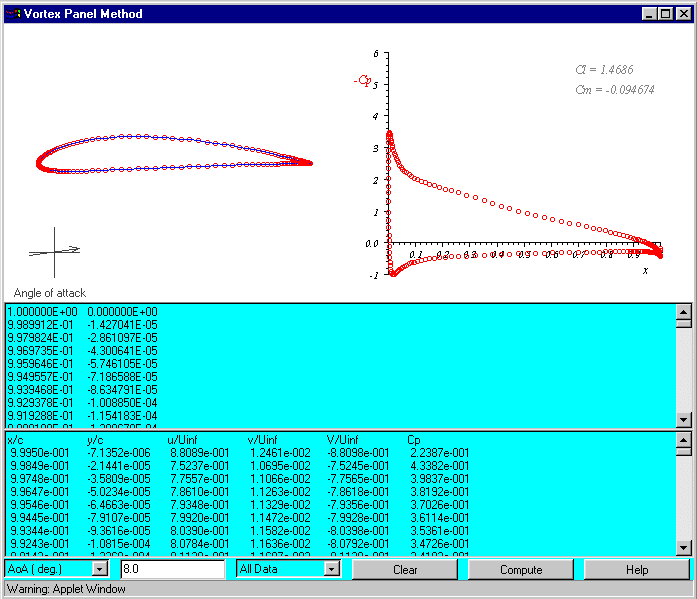697x599 pixels.
Task: Click the angle value field showing 8.0
Action: [x=172, y=569]
